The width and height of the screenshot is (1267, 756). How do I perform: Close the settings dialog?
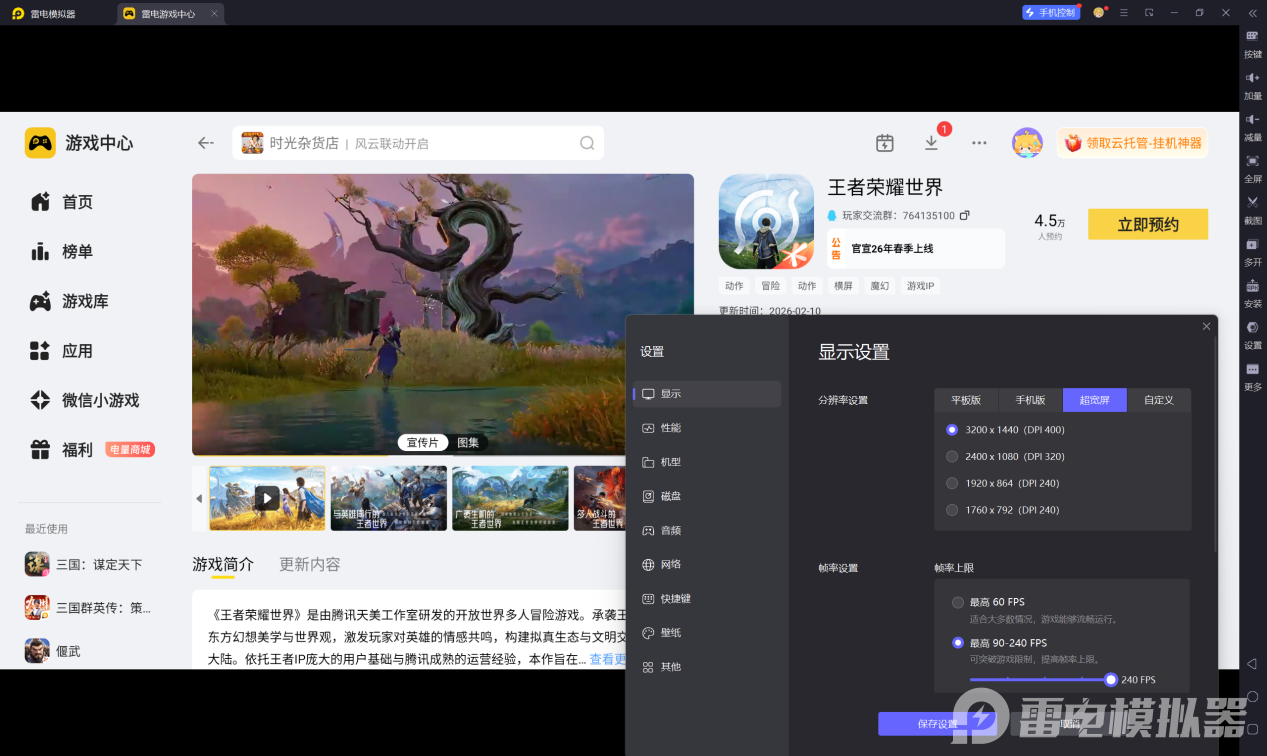click(x=1206, y=326)
